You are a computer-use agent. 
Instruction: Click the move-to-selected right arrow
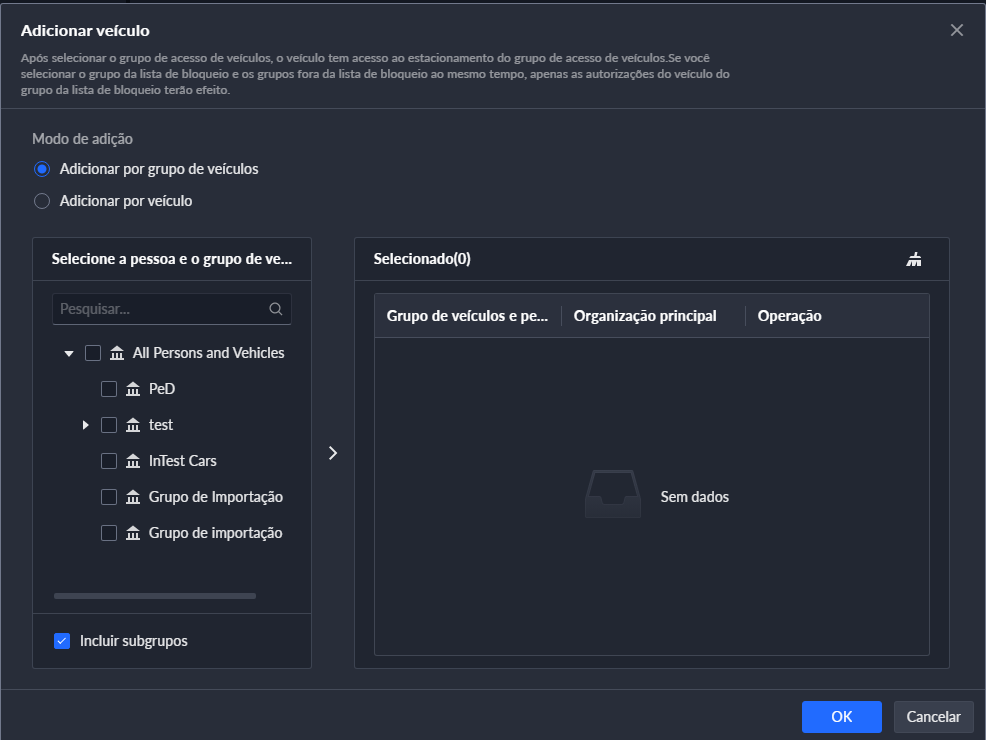333,453
